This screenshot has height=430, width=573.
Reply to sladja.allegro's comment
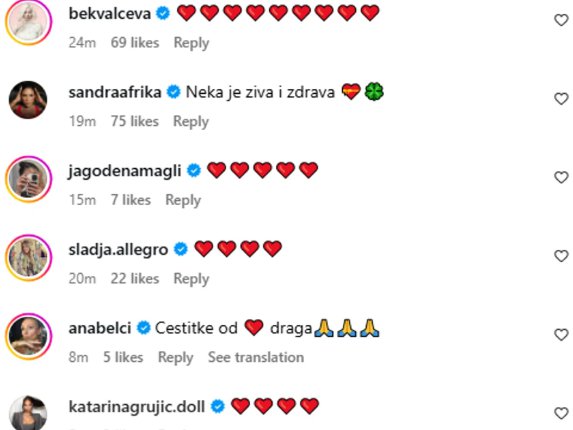tap(191, 279)
